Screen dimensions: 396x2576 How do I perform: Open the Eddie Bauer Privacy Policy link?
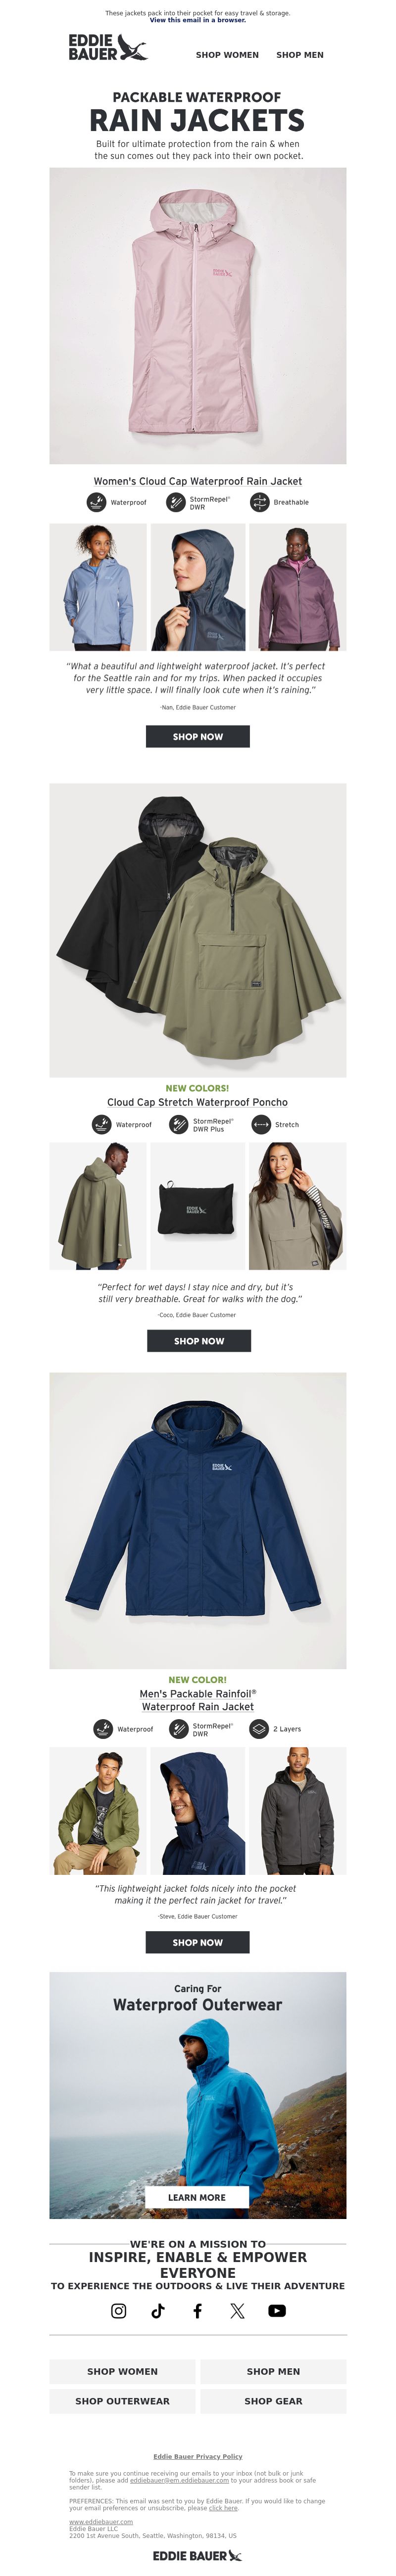198,2456
